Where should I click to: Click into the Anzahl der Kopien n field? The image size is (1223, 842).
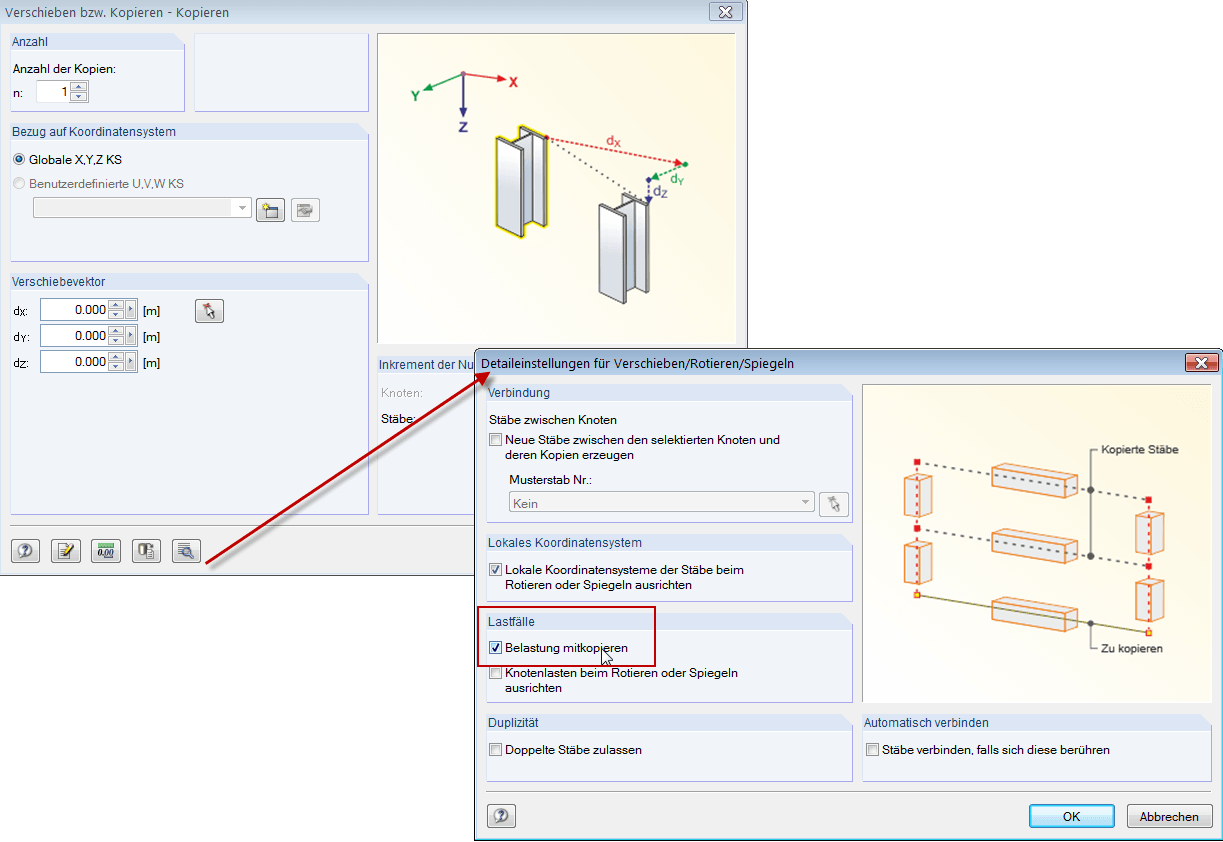[54, 92]
